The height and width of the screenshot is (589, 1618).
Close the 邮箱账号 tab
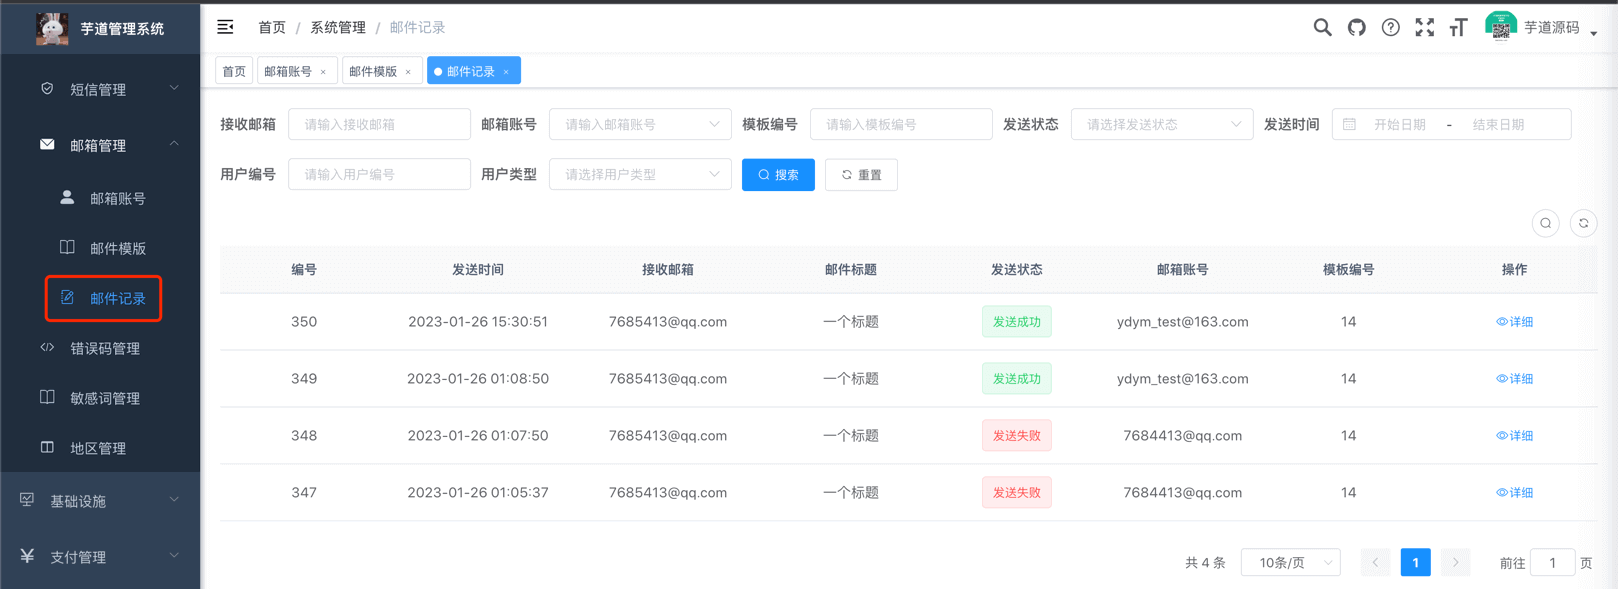point(323,72)
